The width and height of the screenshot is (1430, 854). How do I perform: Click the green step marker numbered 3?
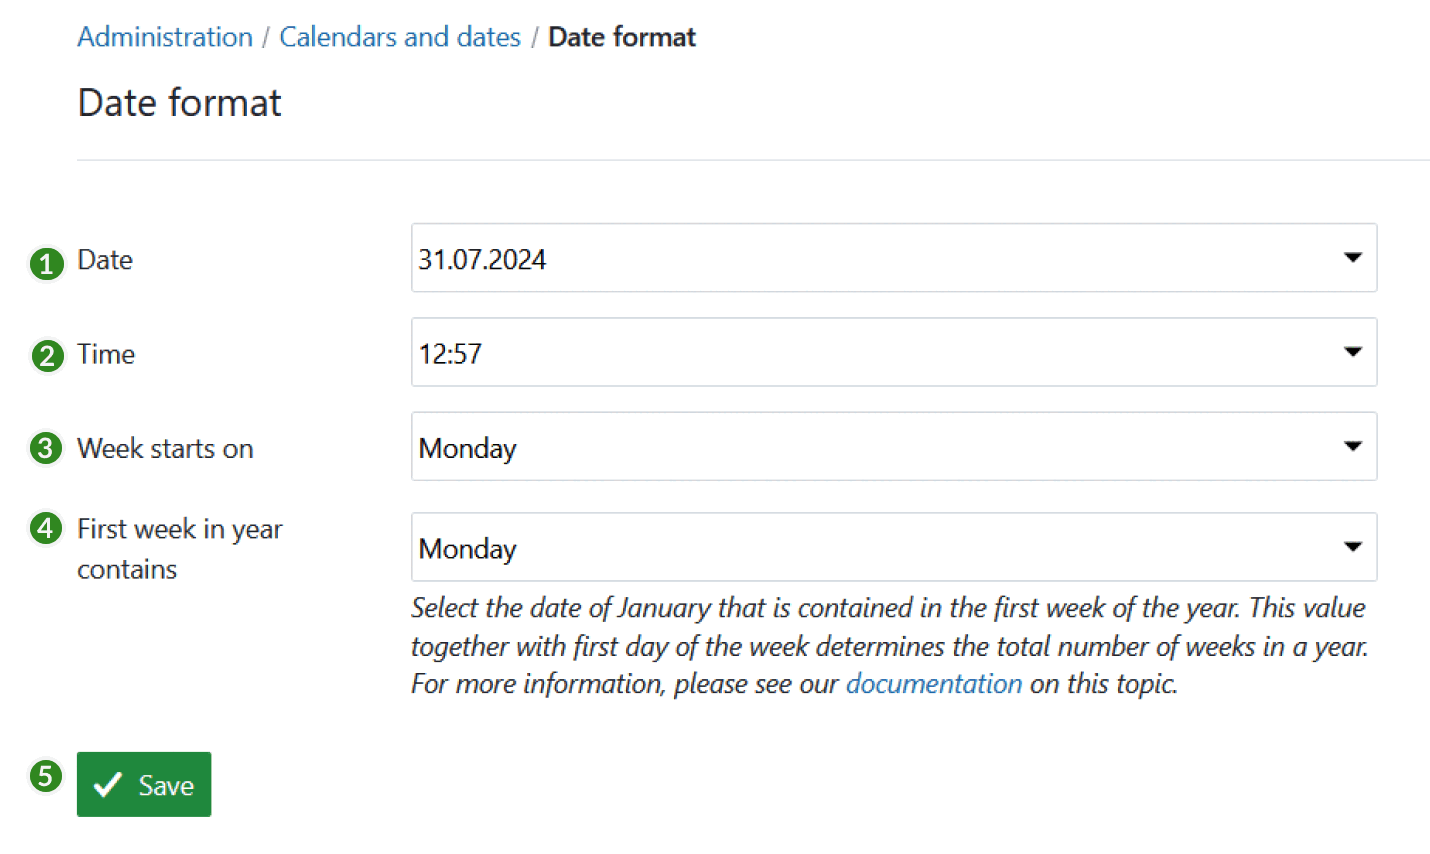pyautogui.click(x=46, y=449)
